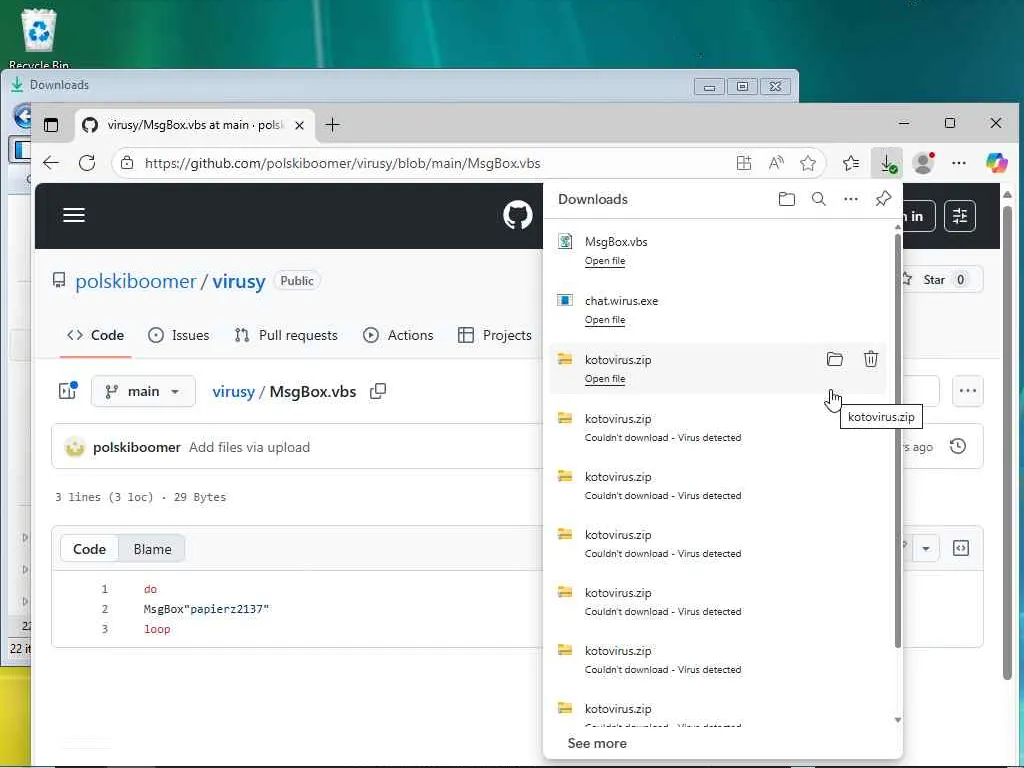Open file actions three-dot menu
This screenshot has width=1024, height=768.
pos(968,391)
